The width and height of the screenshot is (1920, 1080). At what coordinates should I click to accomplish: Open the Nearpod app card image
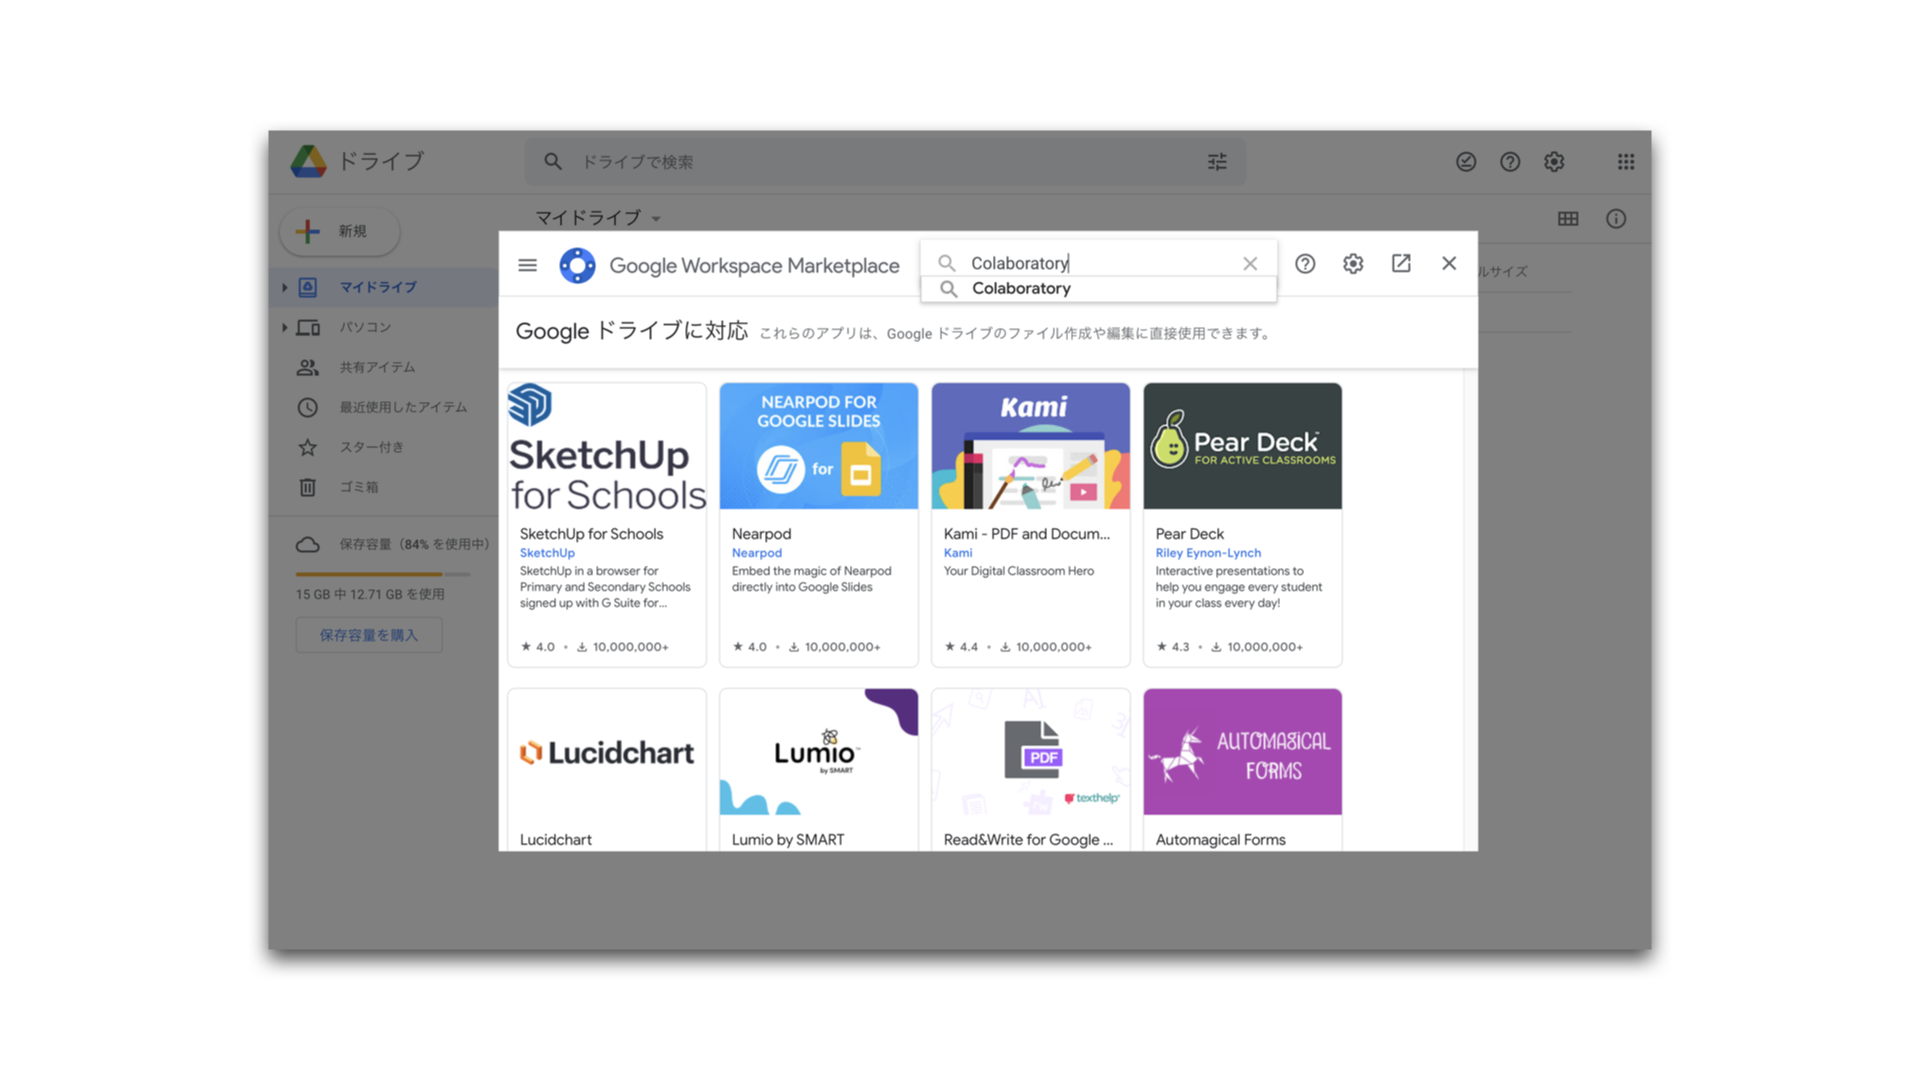(x=819, y=446)
